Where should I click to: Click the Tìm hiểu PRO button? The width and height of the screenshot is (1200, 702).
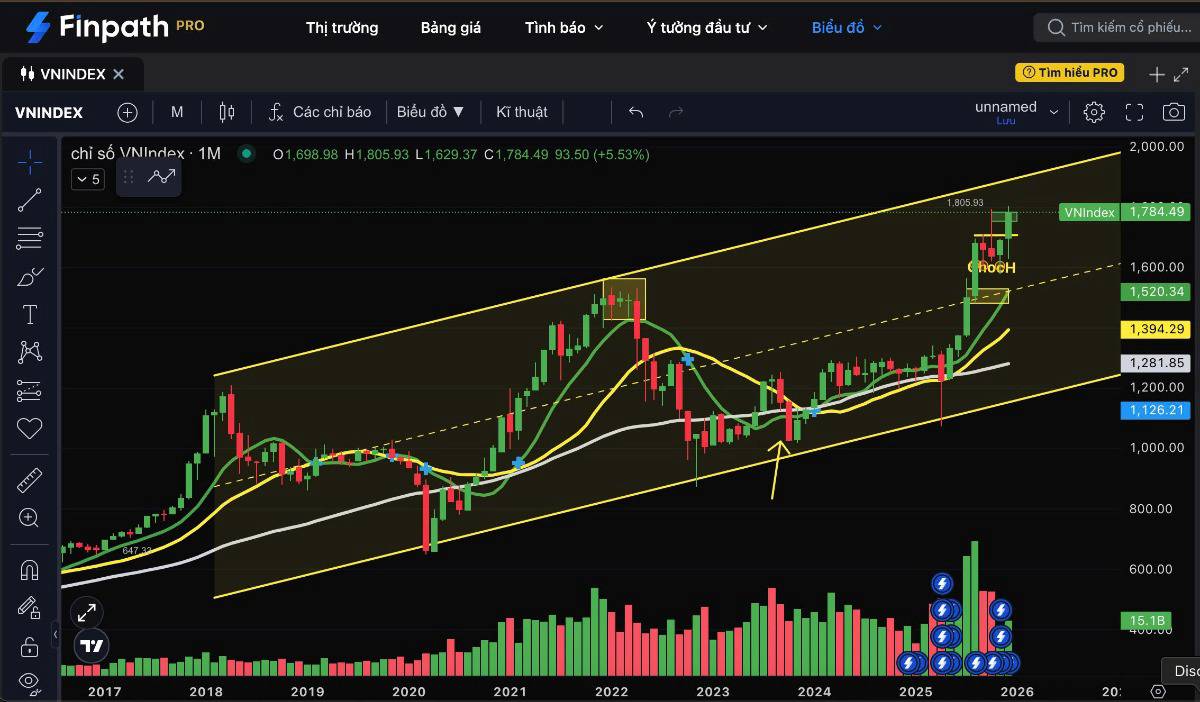point(1069,73)
